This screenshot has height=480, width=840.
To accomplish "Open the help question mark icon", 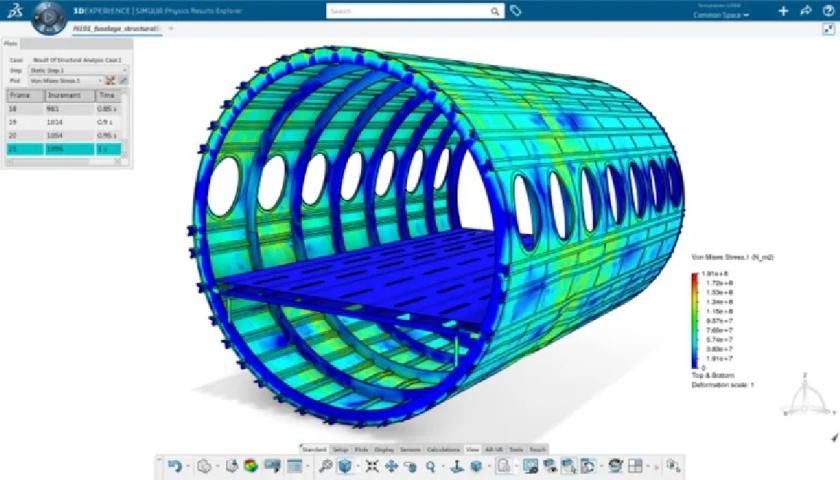I will tap(828, 11).
